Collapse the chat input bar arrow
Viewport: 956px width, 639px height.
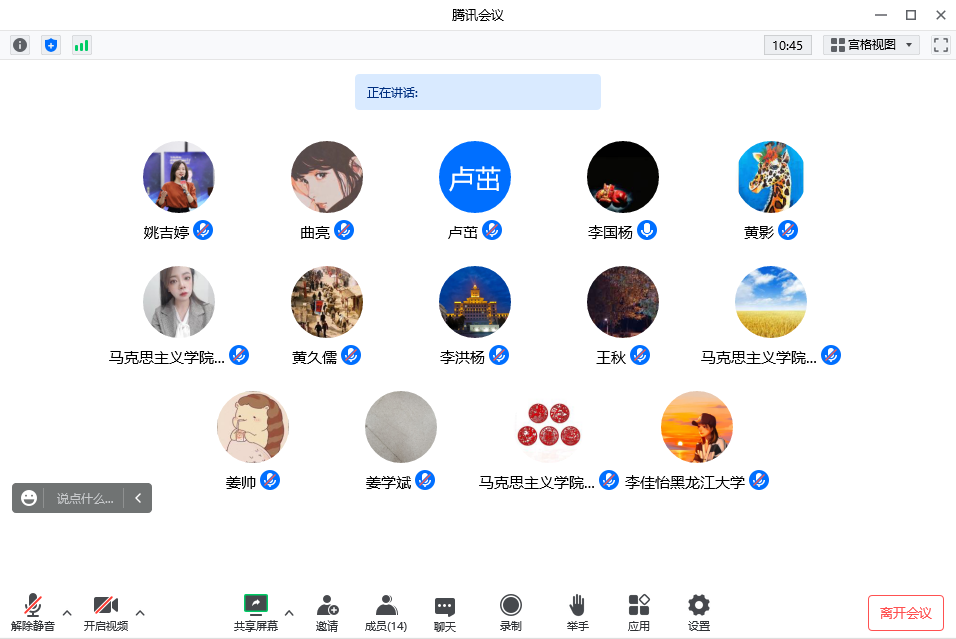tap(138, 498)
